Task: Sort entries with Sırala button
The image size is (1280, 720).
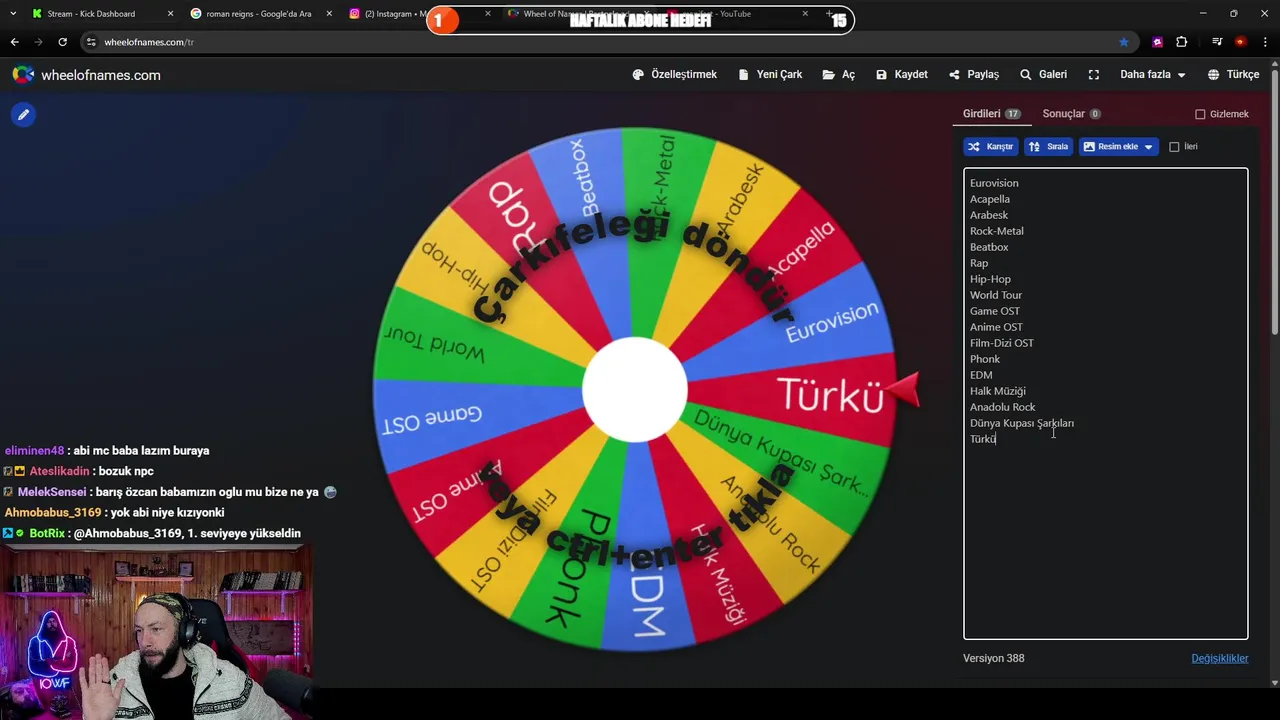Action: (x=1048, y=147)
